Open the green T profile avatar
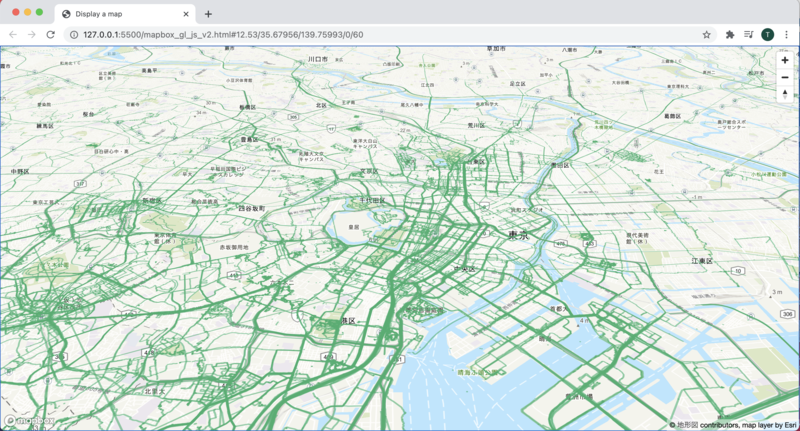Image resolution: width=800 pixels, height=431 pixels. click(x=767, y=35)
